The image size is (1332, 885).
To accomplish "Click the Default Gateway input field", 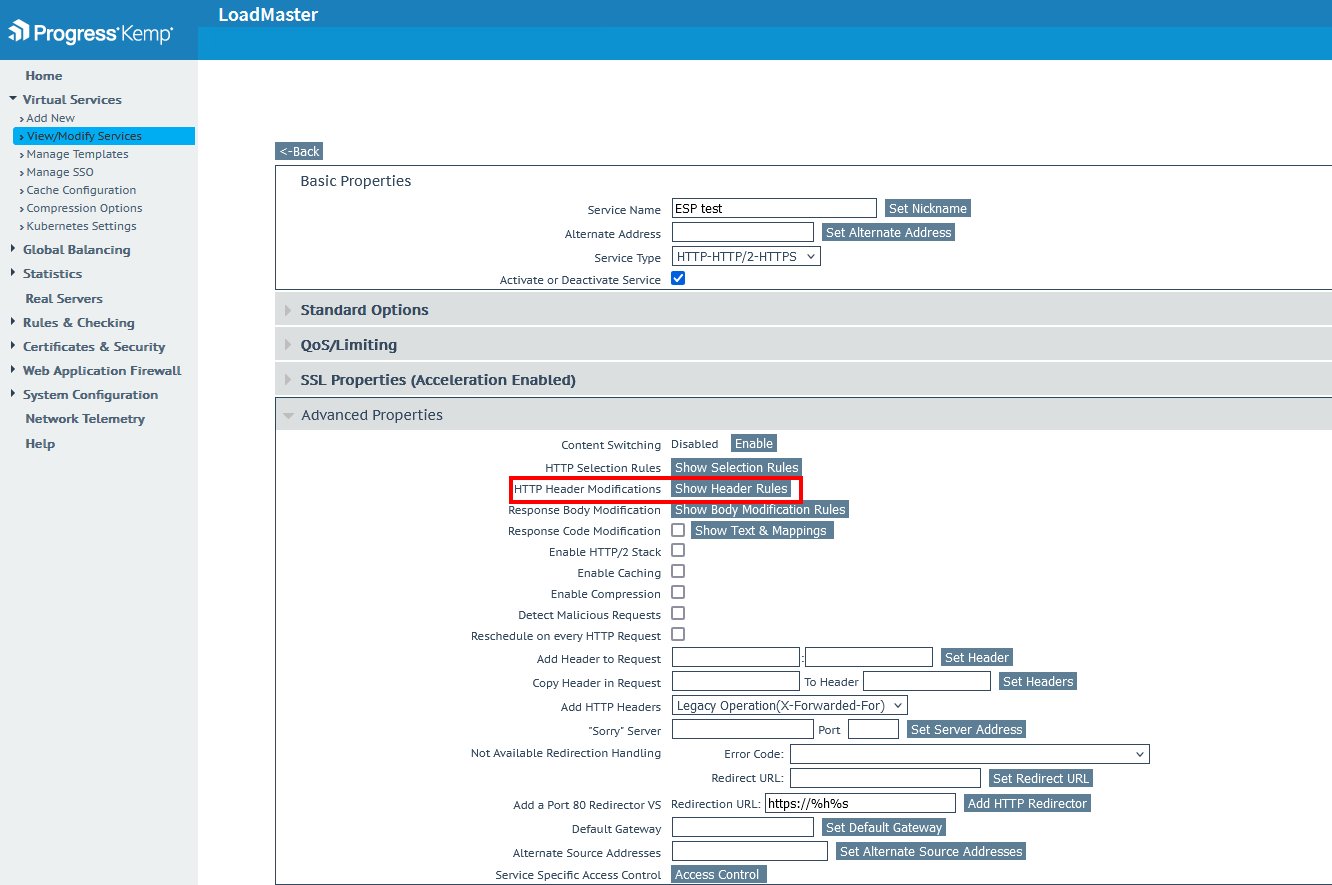I will 743,827.
